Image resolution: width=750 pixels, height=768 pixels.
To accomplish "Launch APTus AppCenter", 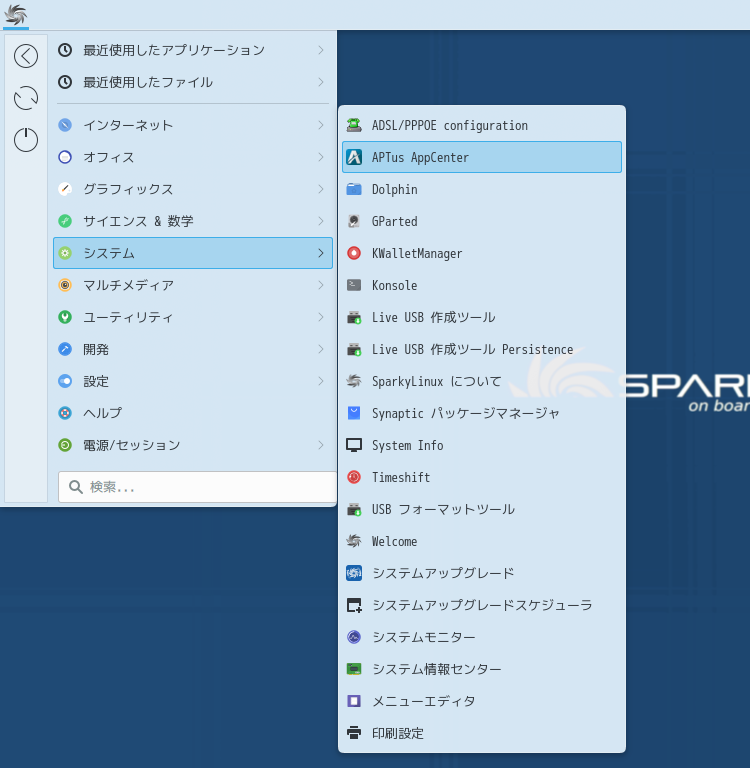I will pos(420,157).
